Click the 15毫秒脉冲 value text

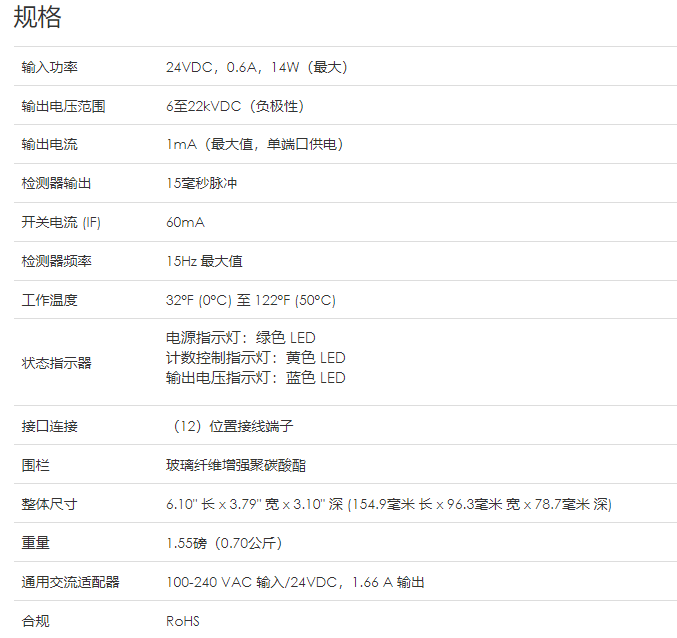point(201,183)
